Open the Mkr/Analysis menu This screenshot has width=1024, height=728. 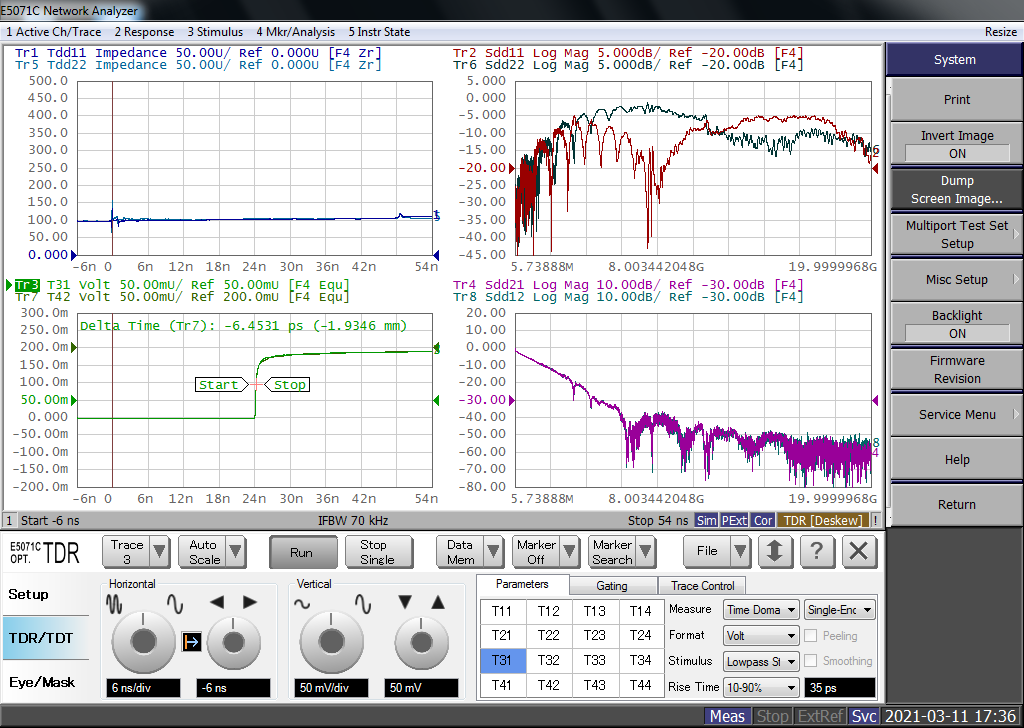pos(298,32)
